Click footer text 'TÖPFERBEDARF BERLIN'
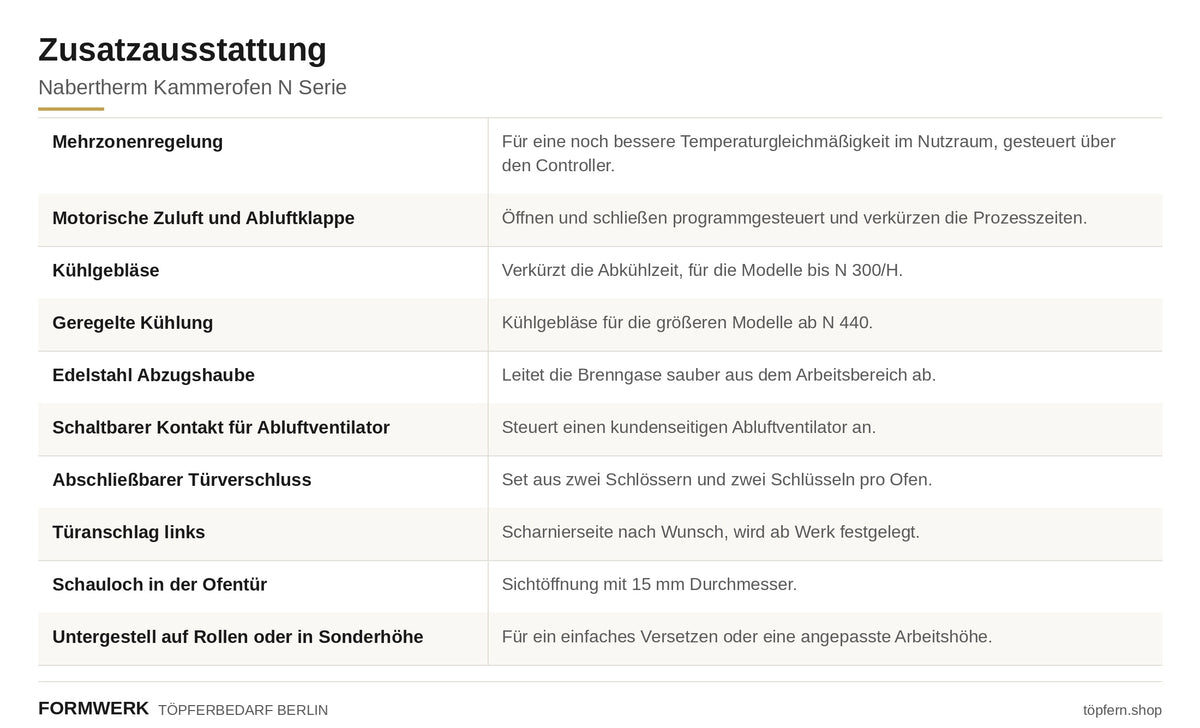 coord(243,710)
